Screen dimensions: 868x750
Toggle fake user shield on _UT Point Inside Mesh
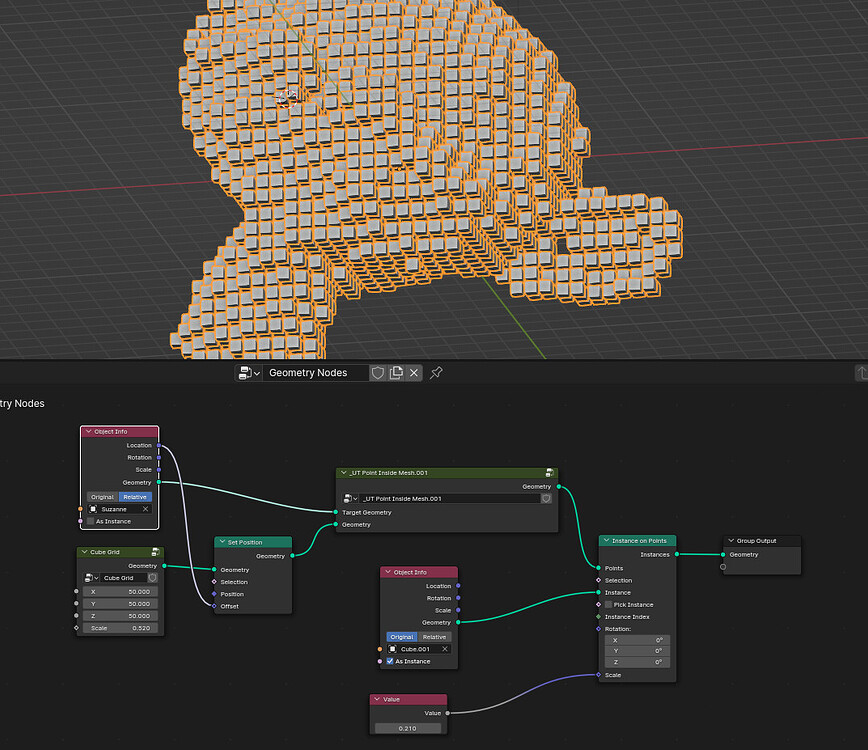546,499
